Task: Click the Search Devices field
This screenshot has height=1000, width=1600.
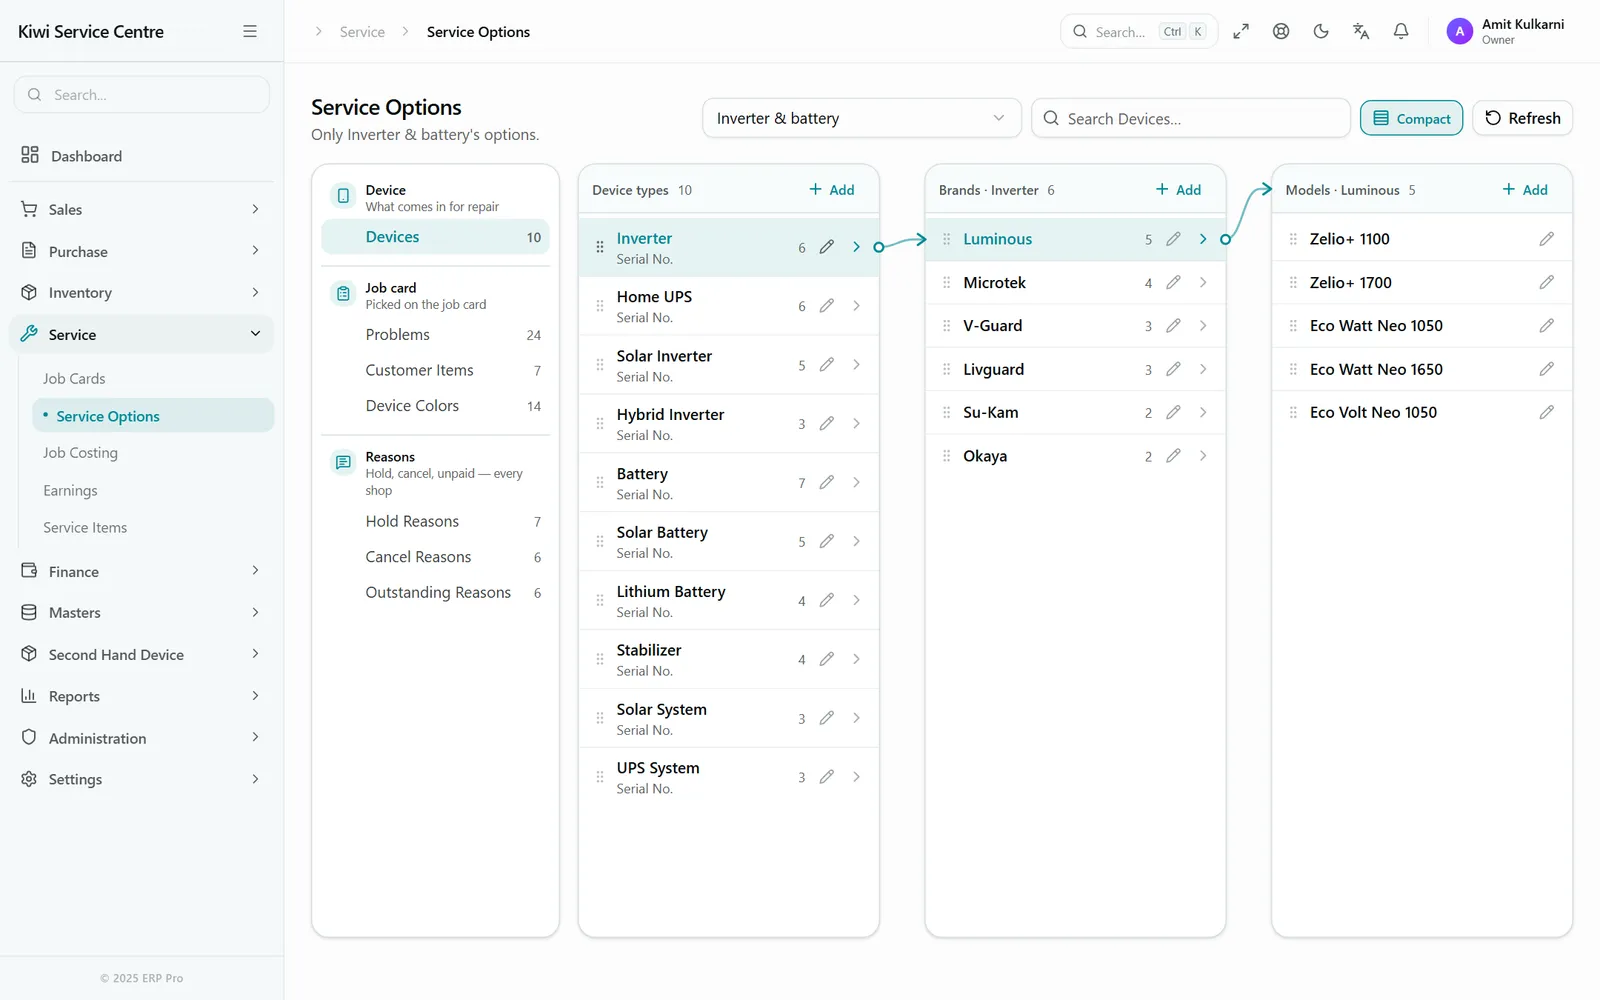Action: coord(1191,118)
